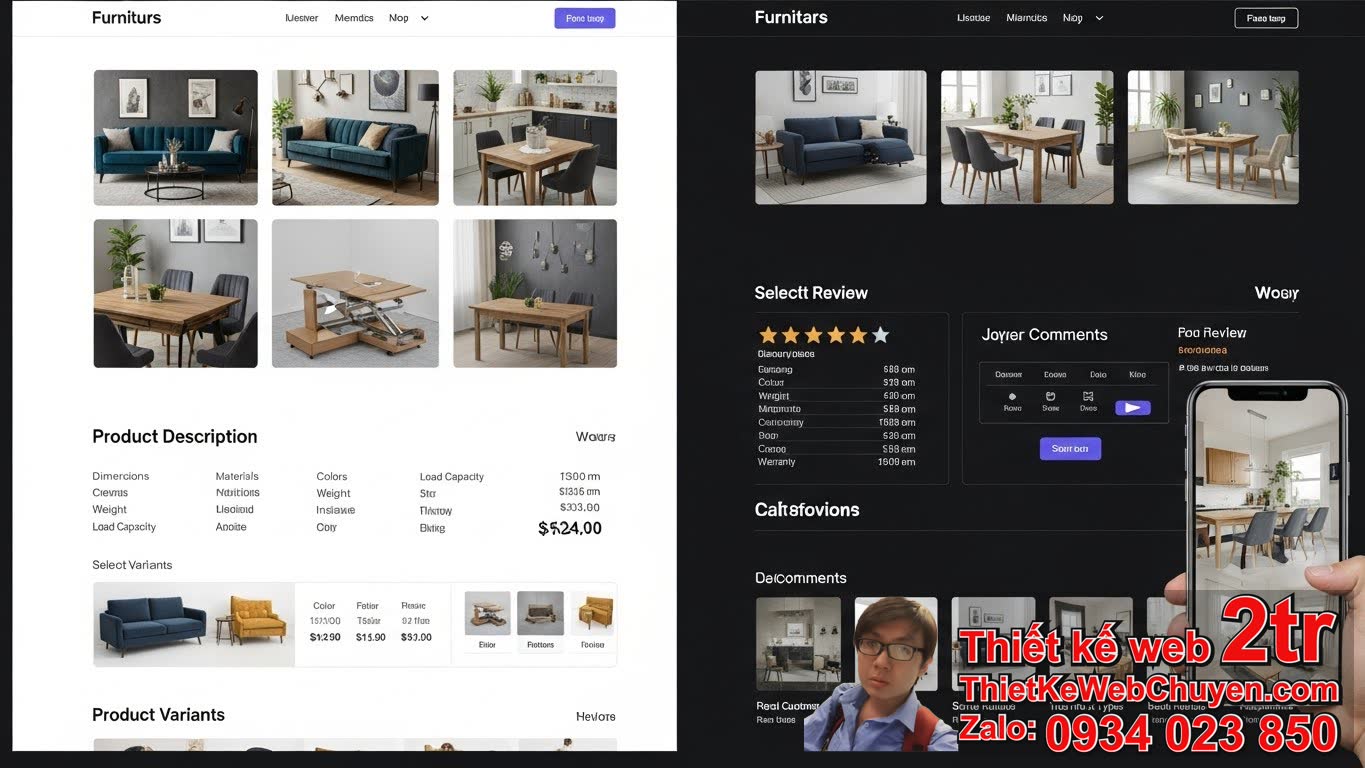1365x768 pixels.
Task: Click the purple play arrow button in comments box
Action: pyautogui.click(x=1132, y=408)
